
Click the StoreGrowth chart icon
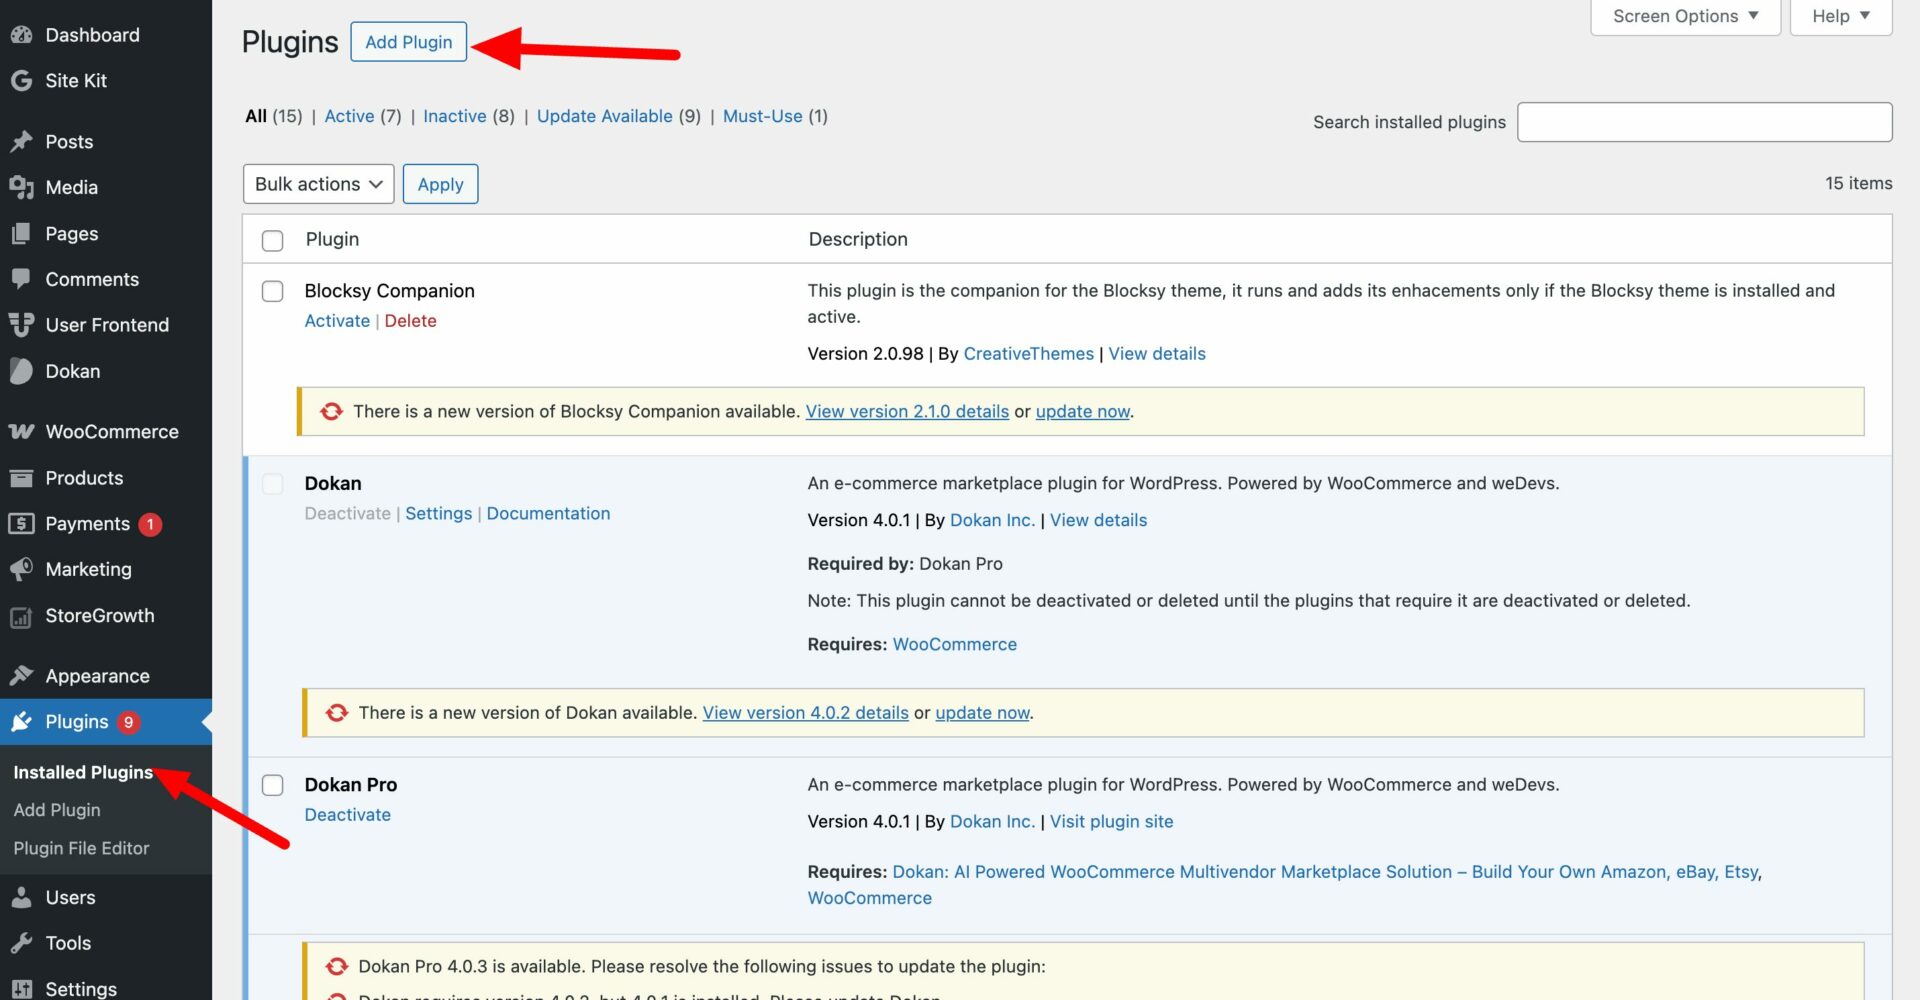click(21, 617)
